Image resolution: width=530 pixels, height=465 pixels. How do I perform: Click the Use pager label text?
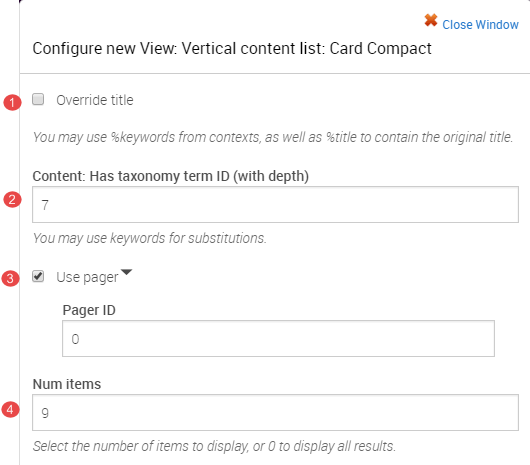(x=87, y=277)
